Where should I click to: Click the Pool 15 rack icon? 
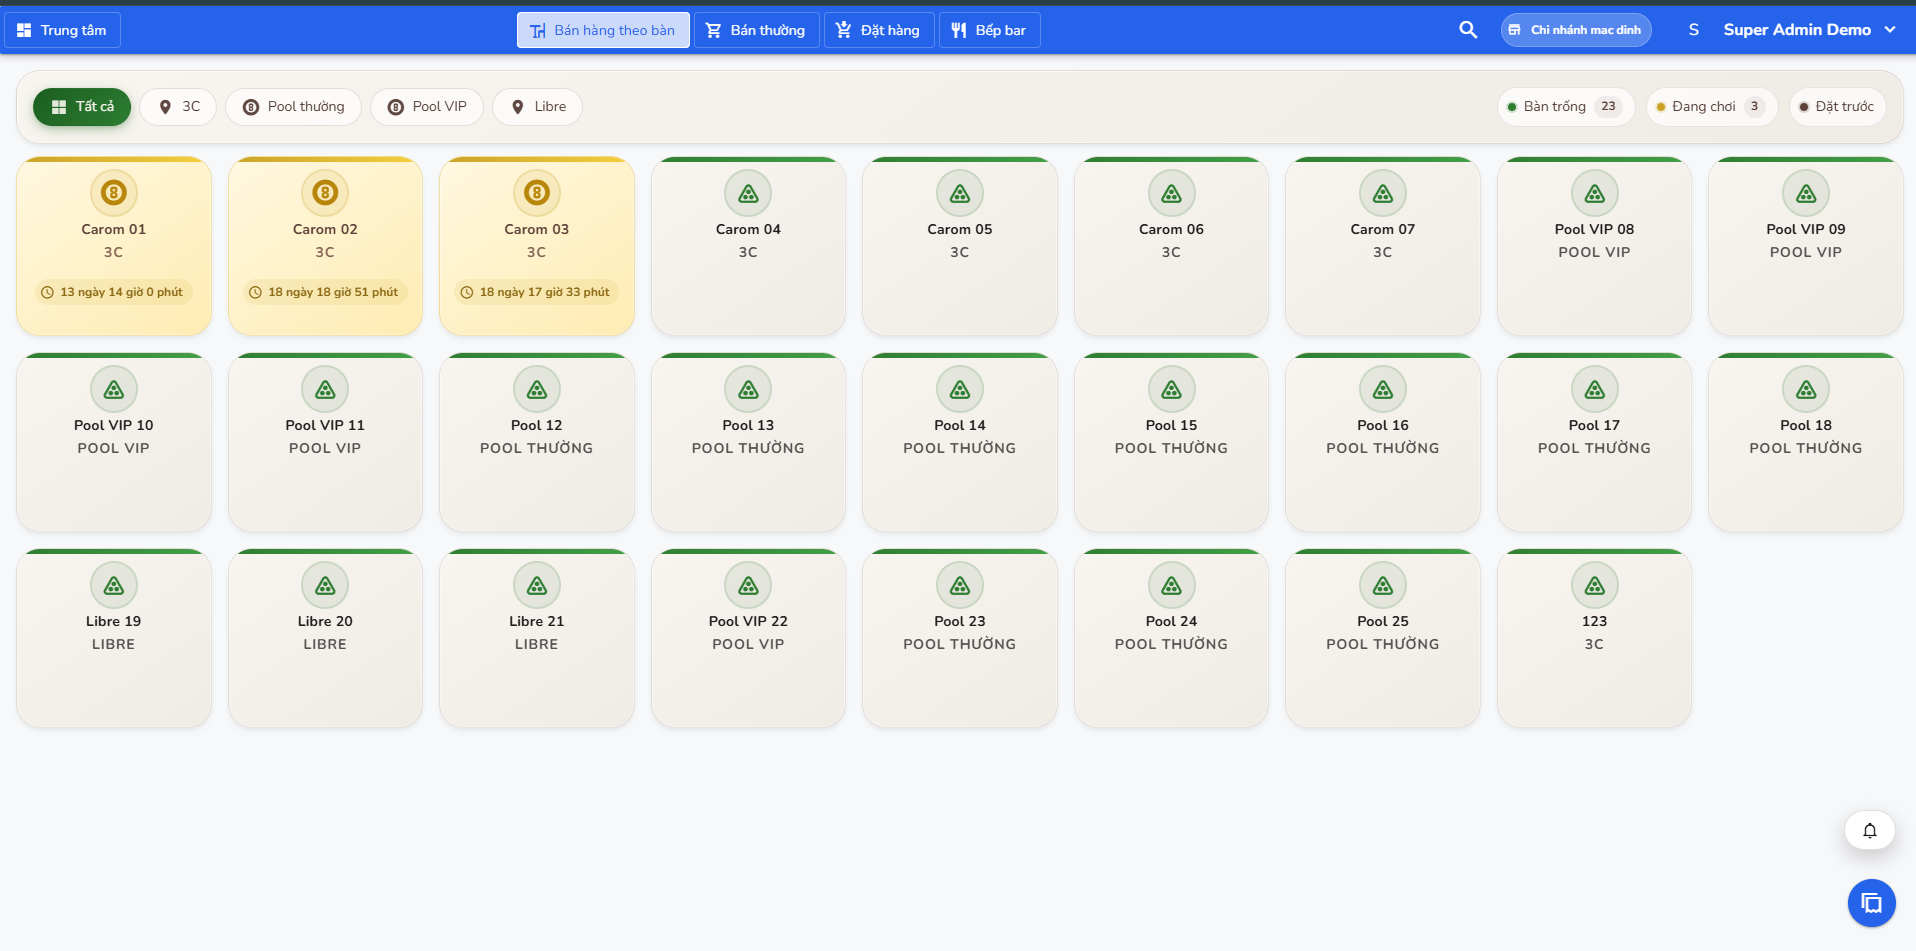(1171, 390)
